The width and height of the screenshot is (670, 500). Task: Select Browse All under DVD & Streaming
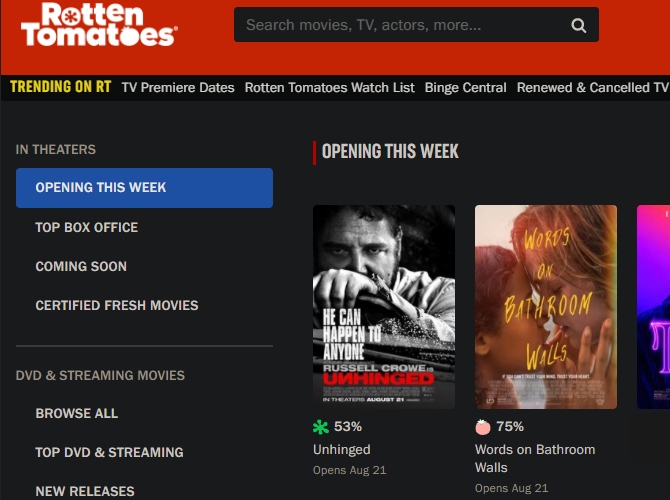(x=77, y=413)
